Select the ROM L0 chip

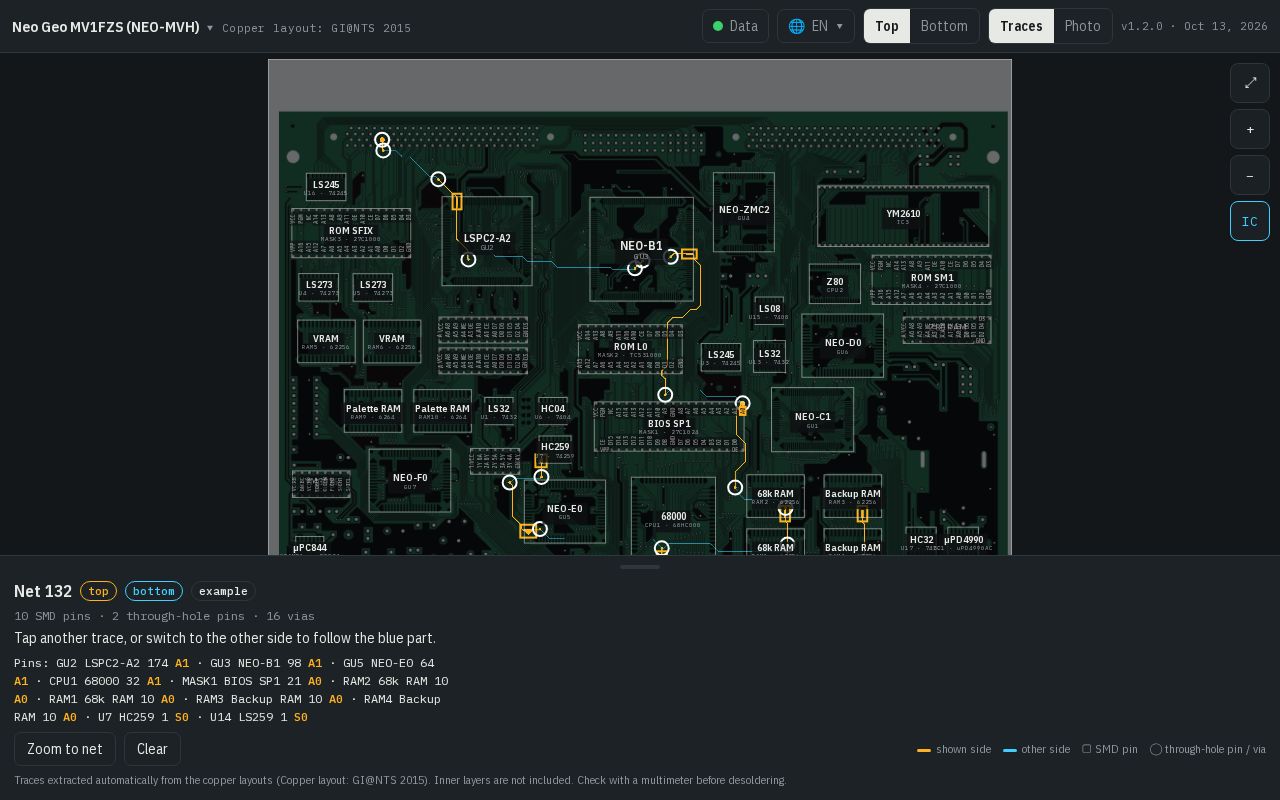630,349
